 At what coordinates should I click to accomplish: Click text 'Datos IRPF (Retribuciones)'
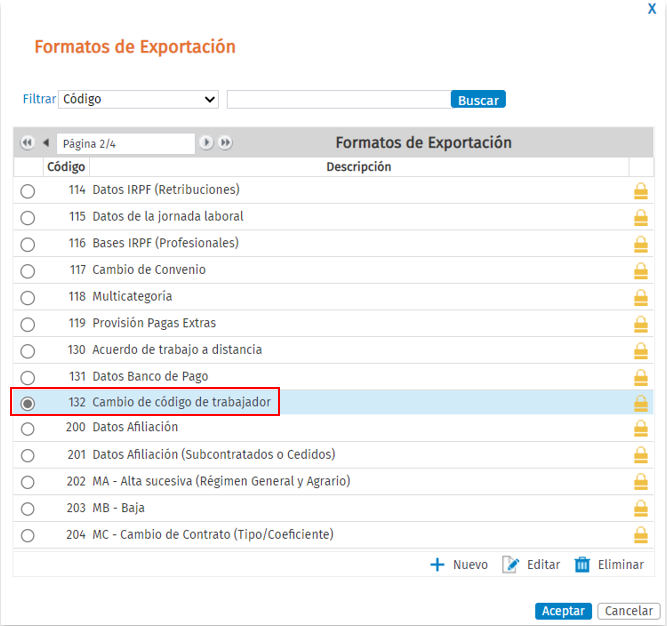[166, 190]
